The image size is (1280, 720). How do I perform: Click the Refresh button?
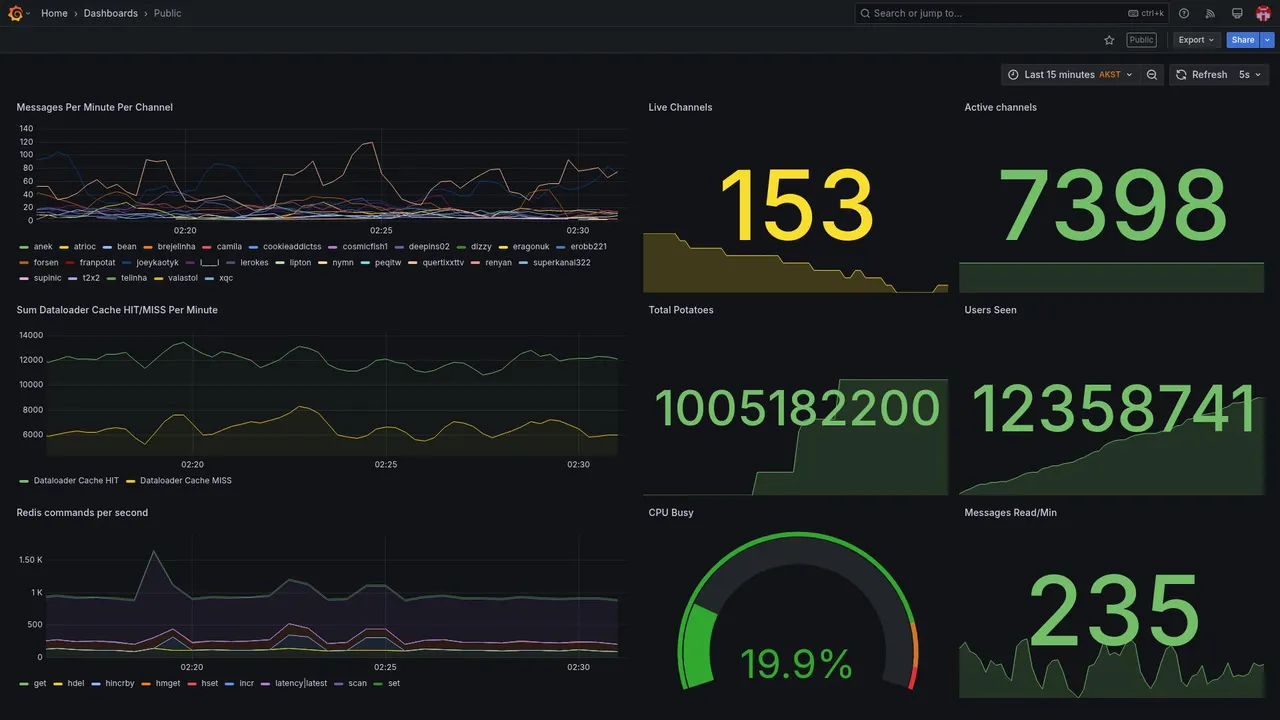point(1201,75)
